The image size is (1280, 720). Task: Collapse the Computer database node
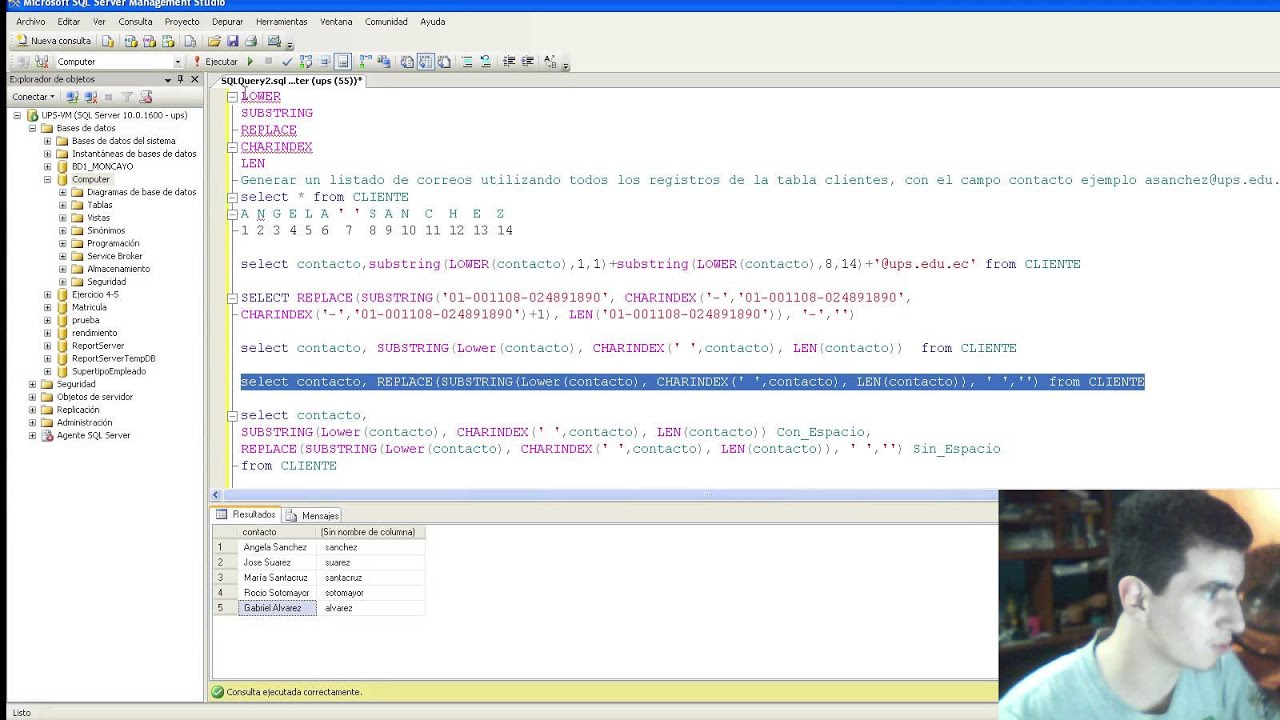[x=47, y=180]
